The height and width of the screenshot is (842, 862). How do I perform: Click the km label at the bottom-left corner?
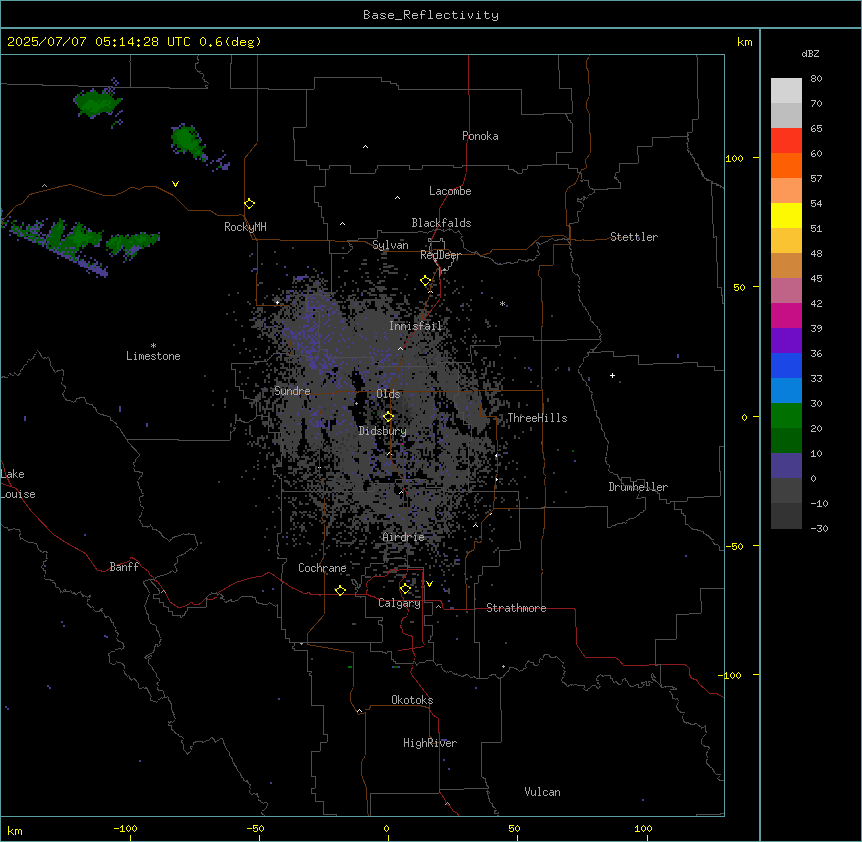click(15, 830)
